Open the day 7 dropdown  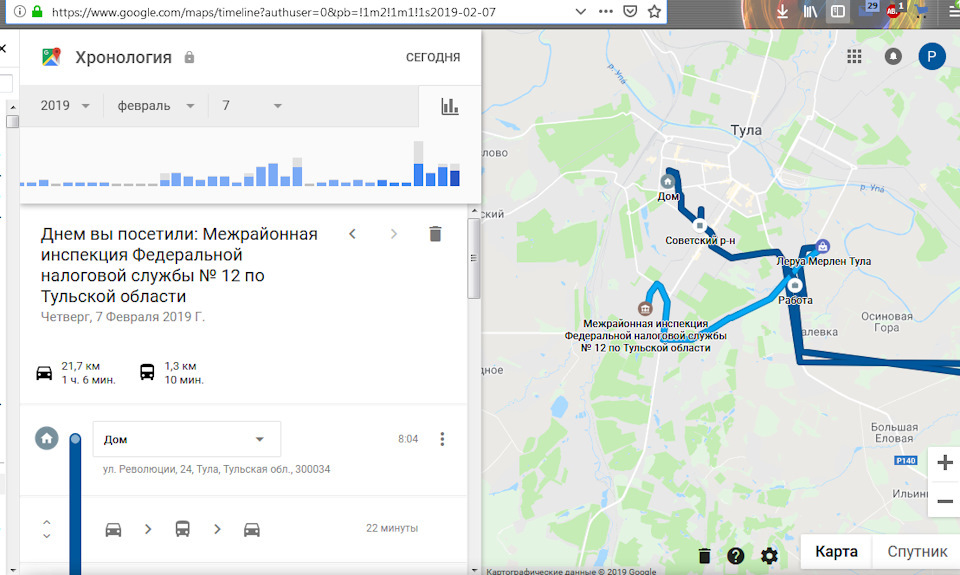pyautogui.click(x=252, y=106)
